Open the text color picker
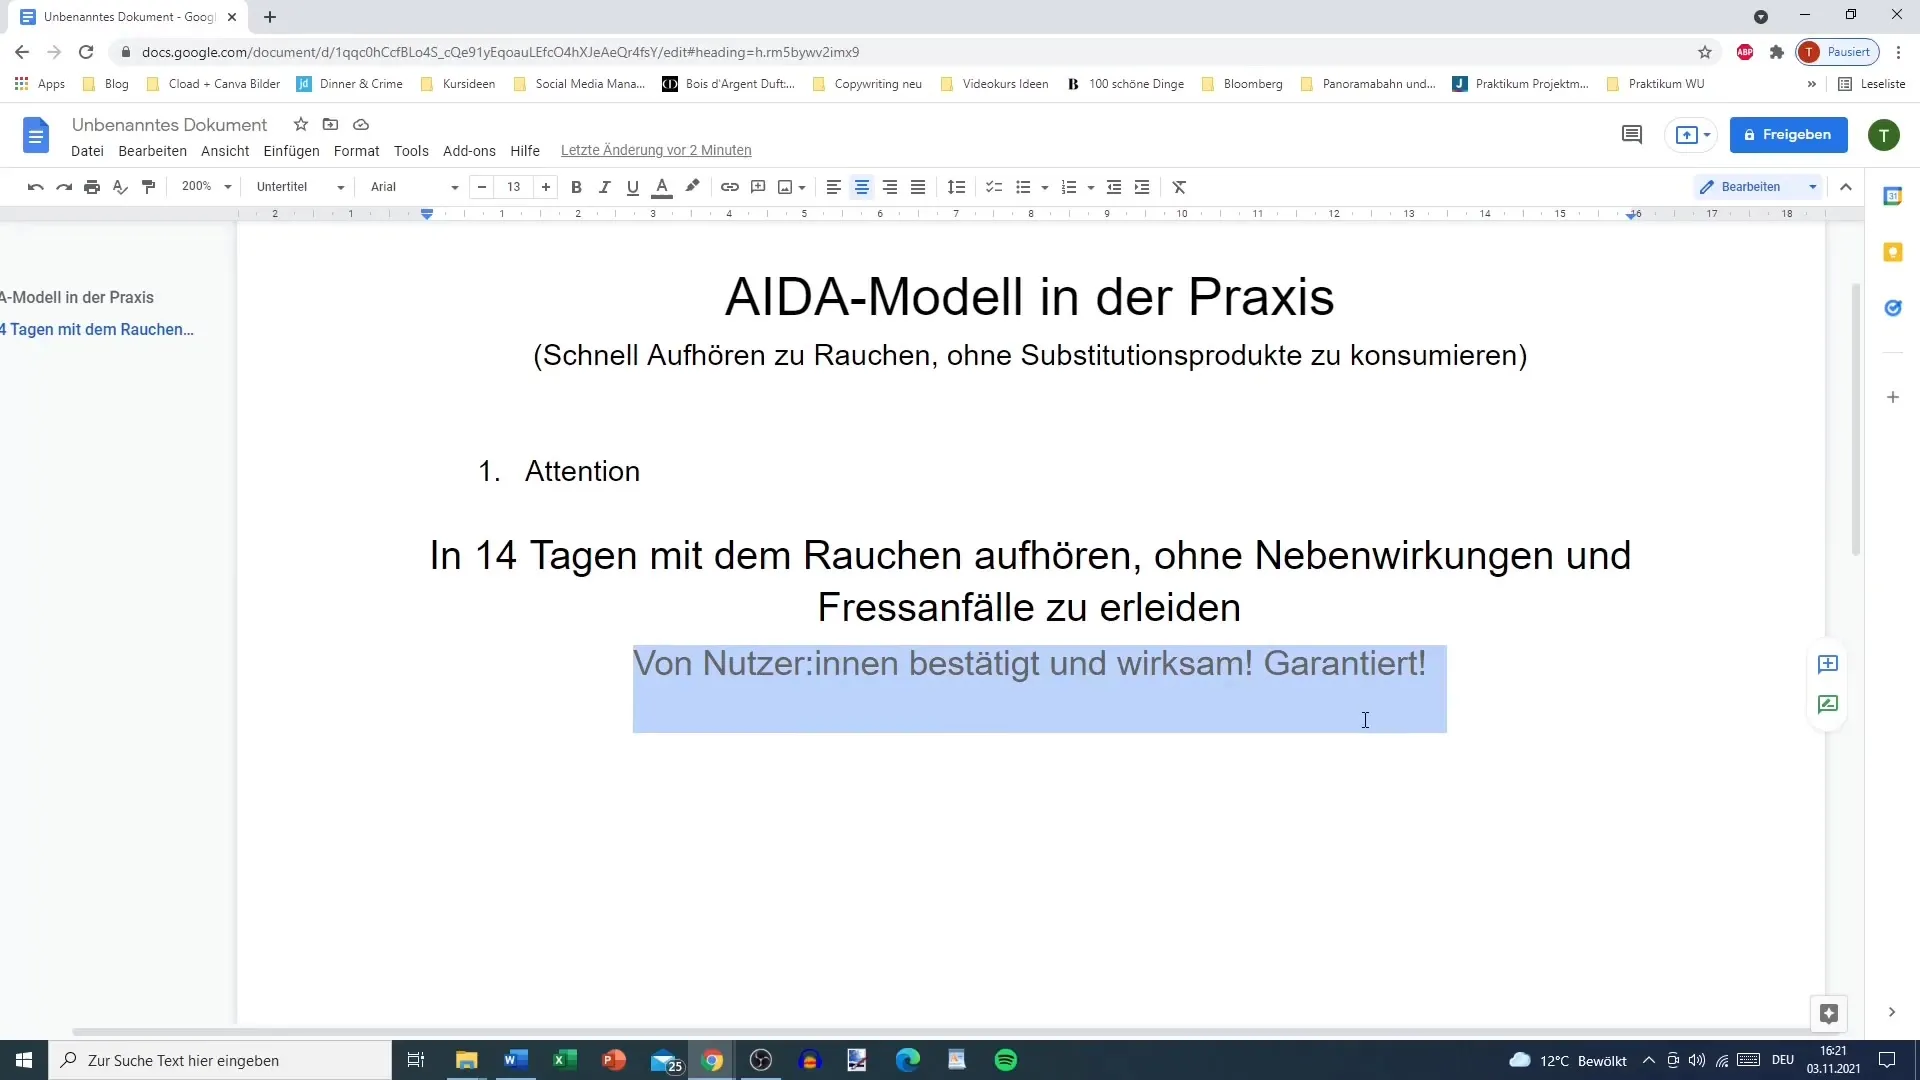Screen dimensions: 1920x1080 tap(661, 187)
